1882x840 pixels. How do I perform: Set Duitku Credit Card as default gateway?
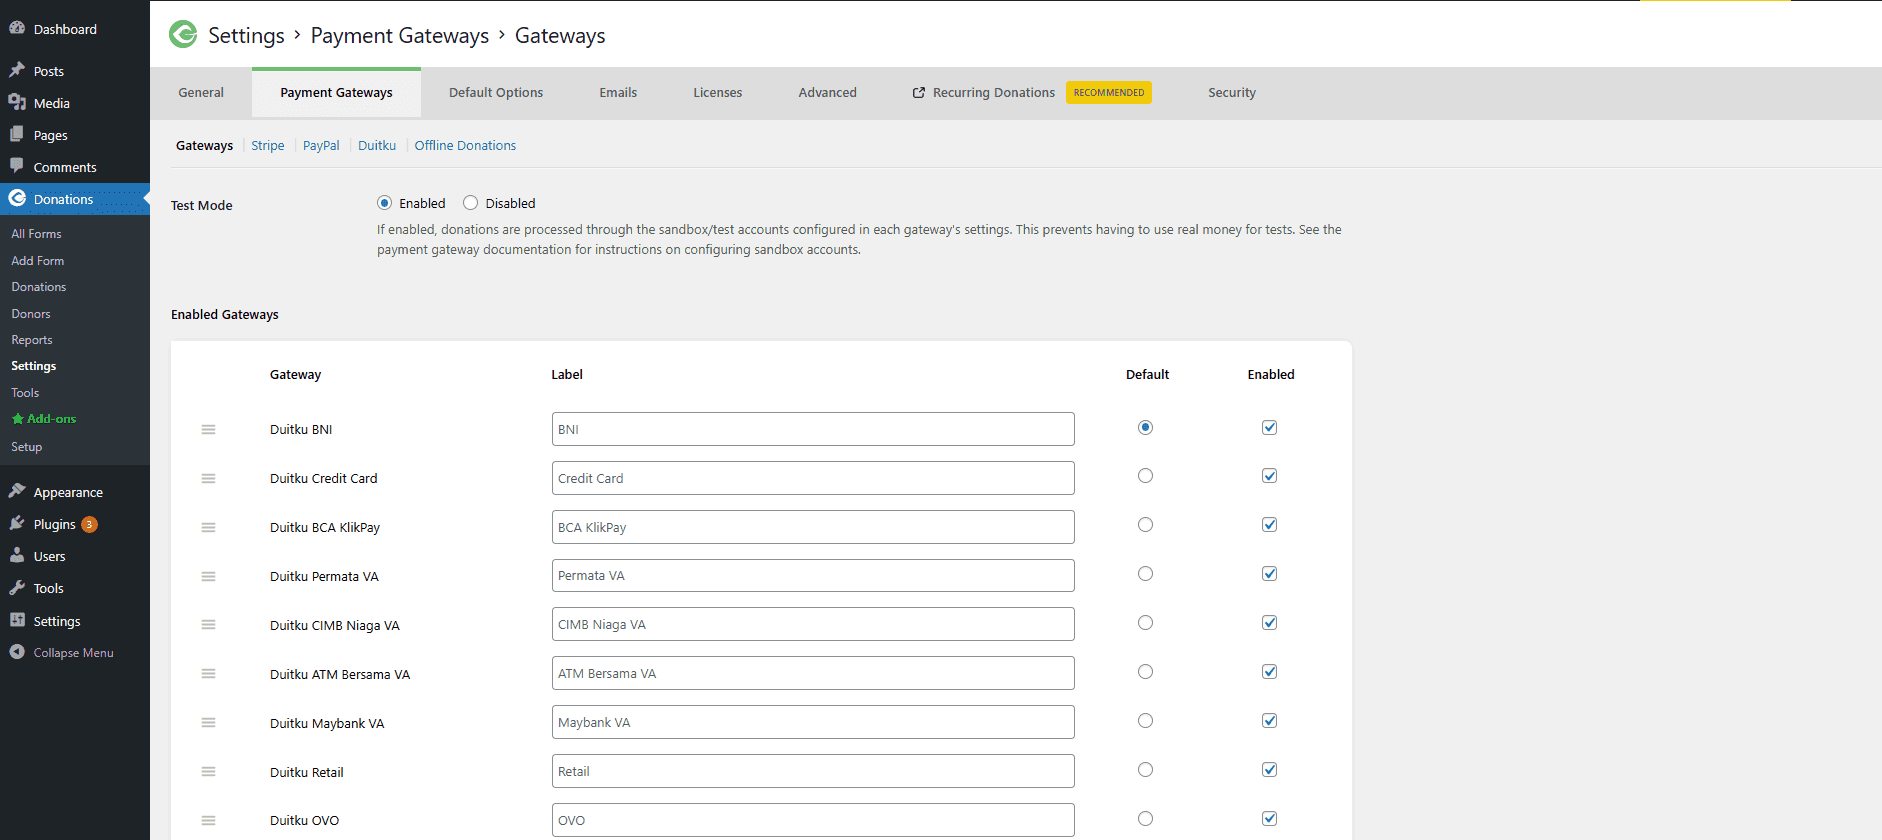click(1145, 476)
